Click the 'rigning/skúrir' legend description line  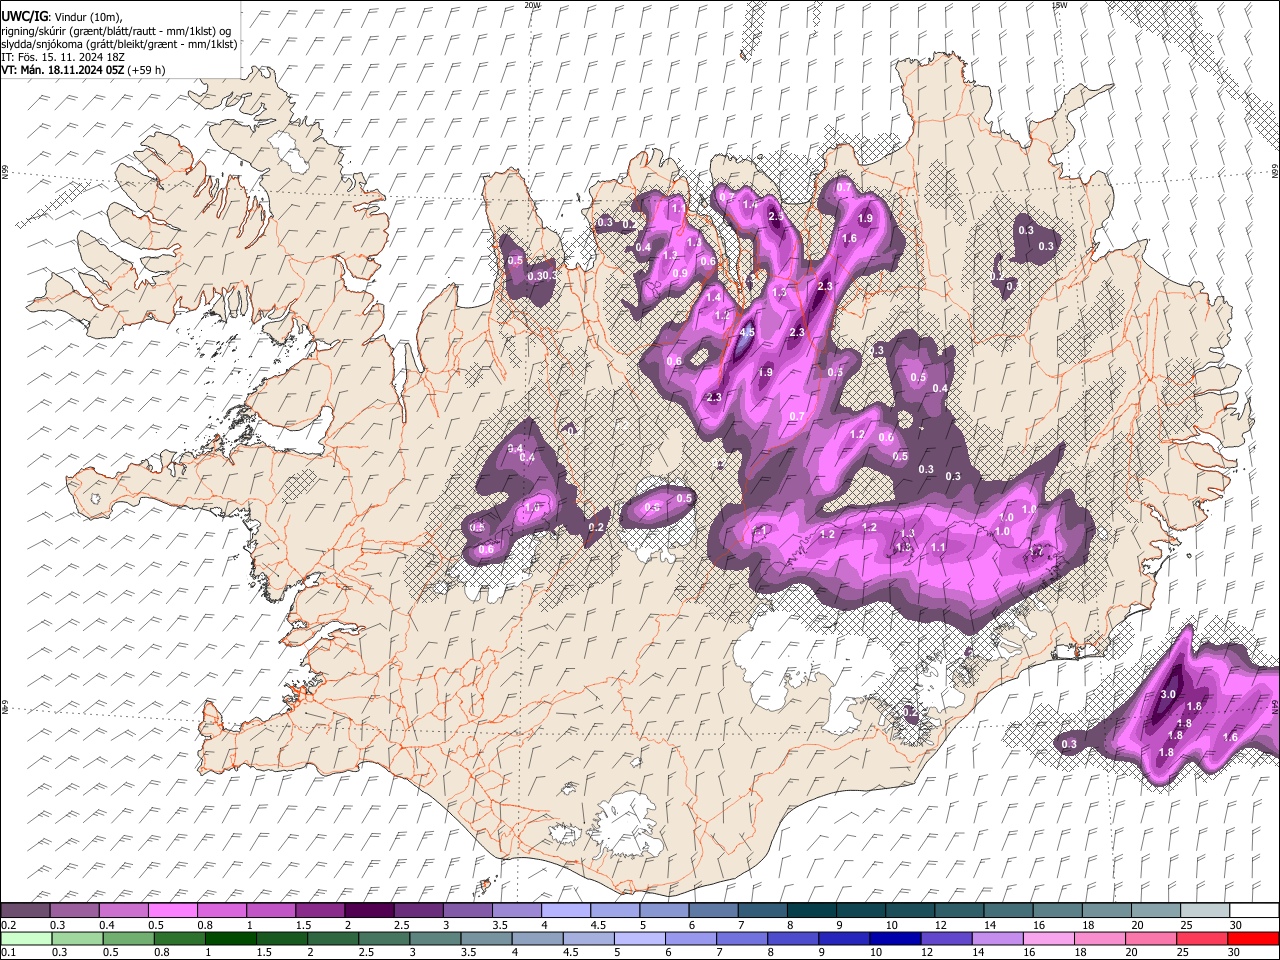(x=116, y=30)
